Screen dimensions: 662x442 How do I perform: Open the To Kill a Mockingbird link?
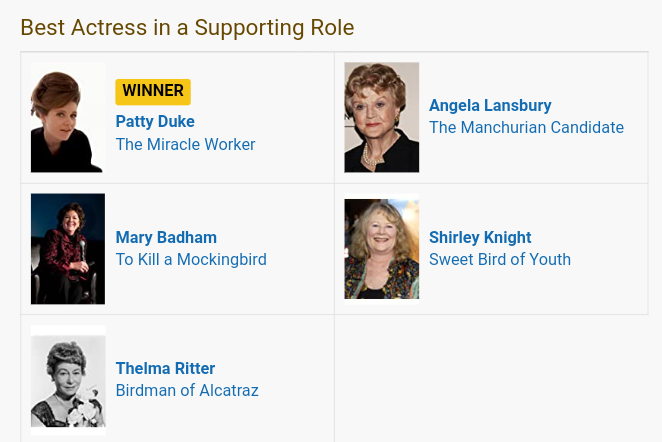point(191,260)
